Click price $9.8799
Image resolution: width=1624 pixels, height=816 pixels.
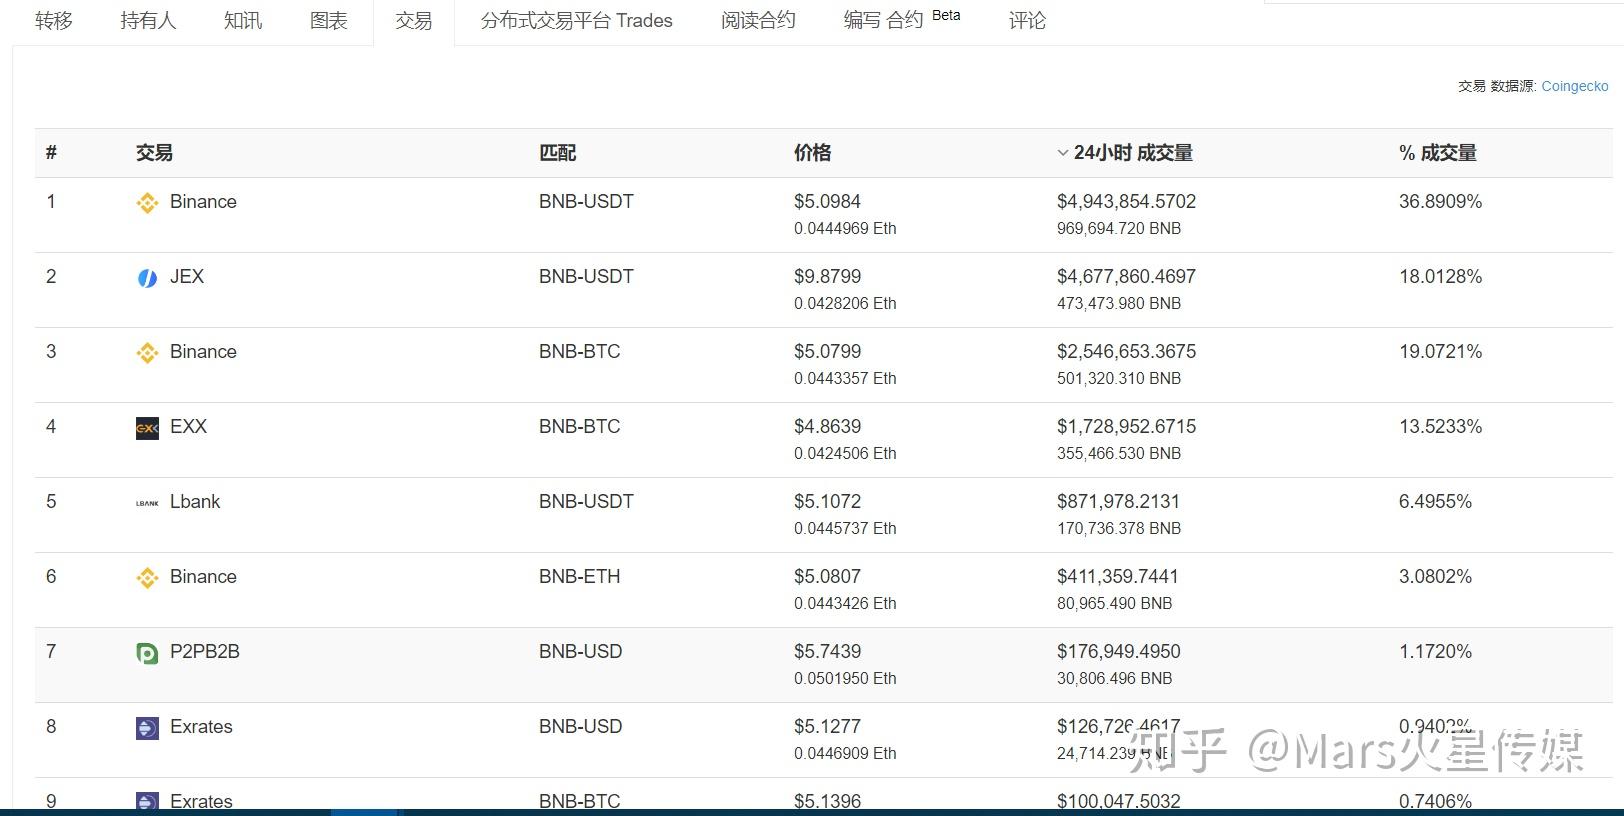click(x=827, y=277)
